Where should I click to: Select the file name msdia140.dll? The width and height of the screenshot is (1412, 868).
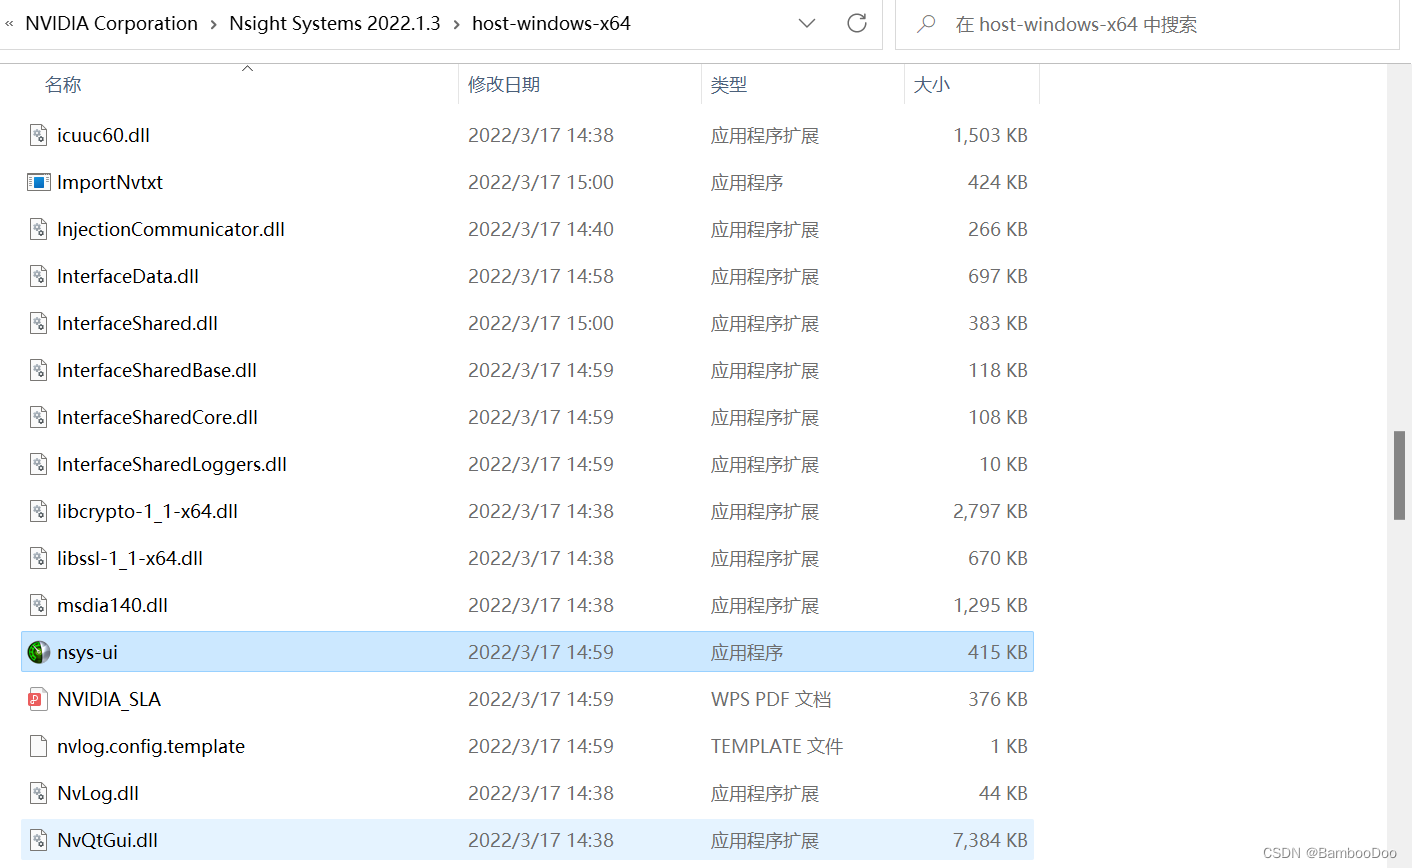112,605
